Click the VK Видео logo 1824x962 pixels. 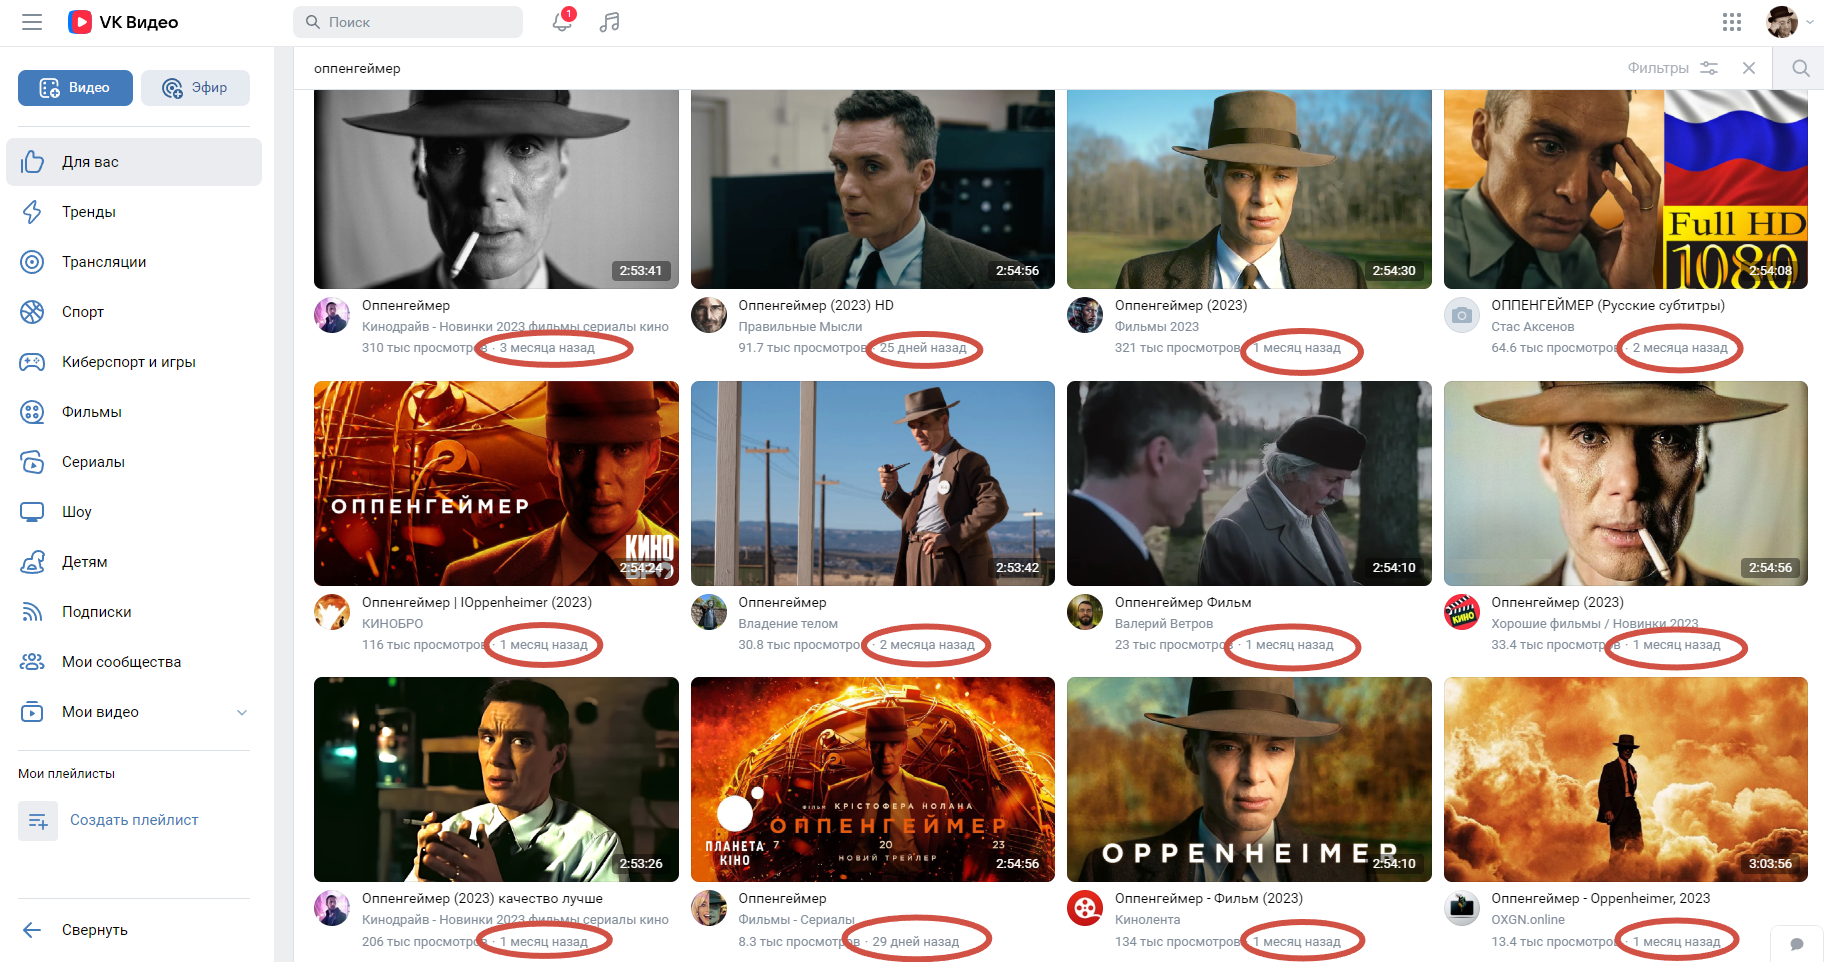[123, 22]
